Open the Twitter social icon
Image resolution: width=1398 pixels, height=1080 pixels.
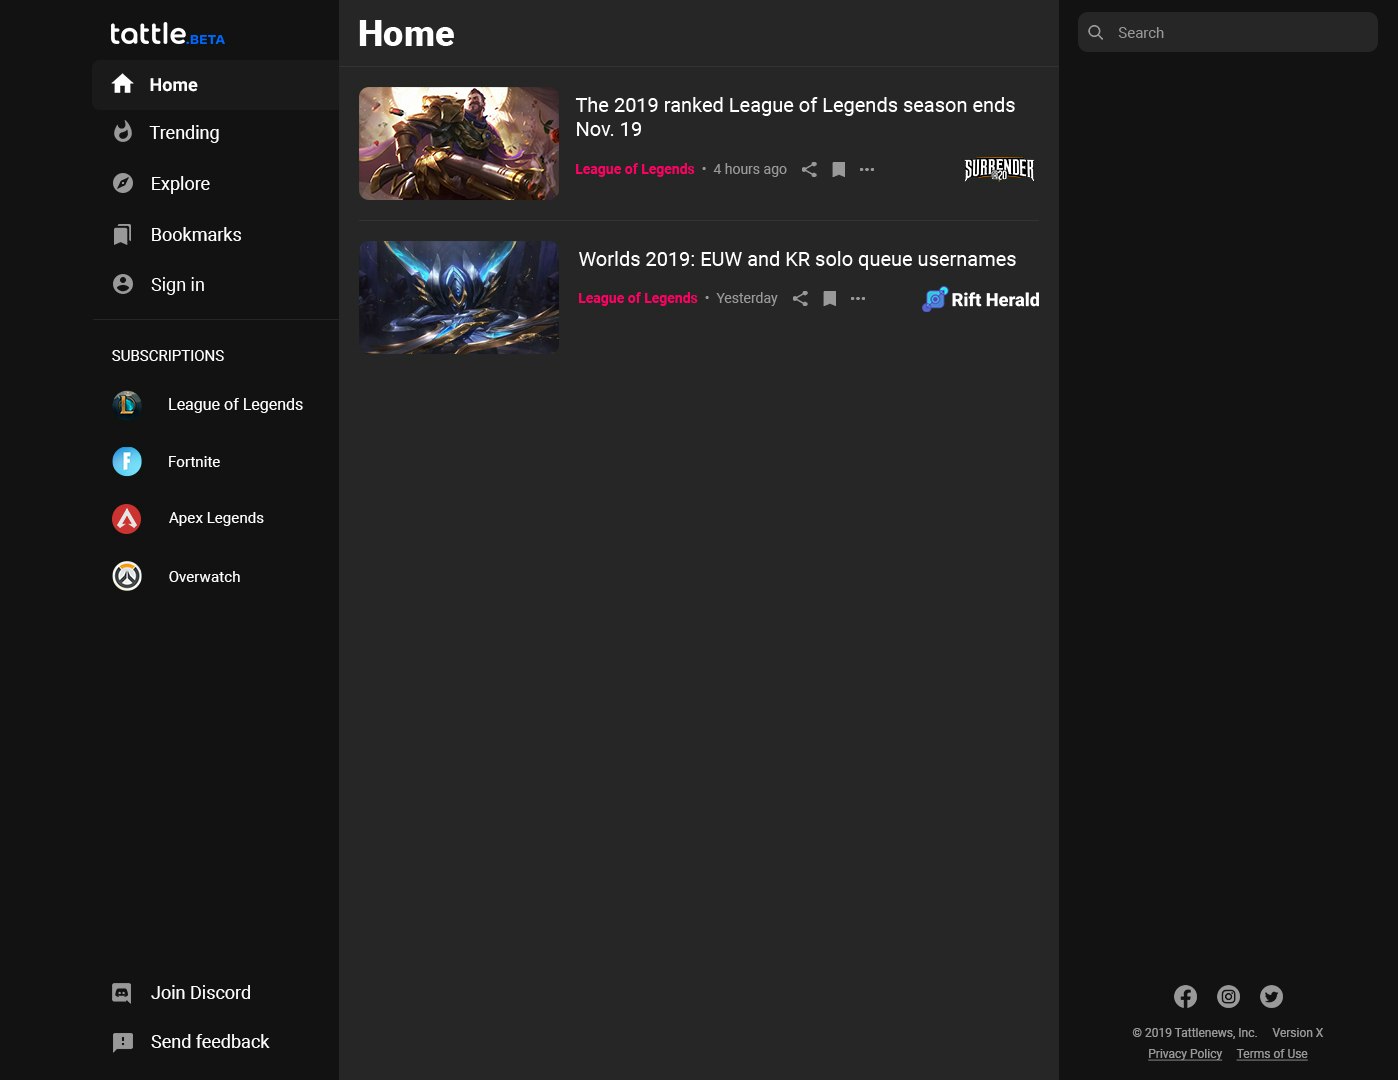(1271, 996)
